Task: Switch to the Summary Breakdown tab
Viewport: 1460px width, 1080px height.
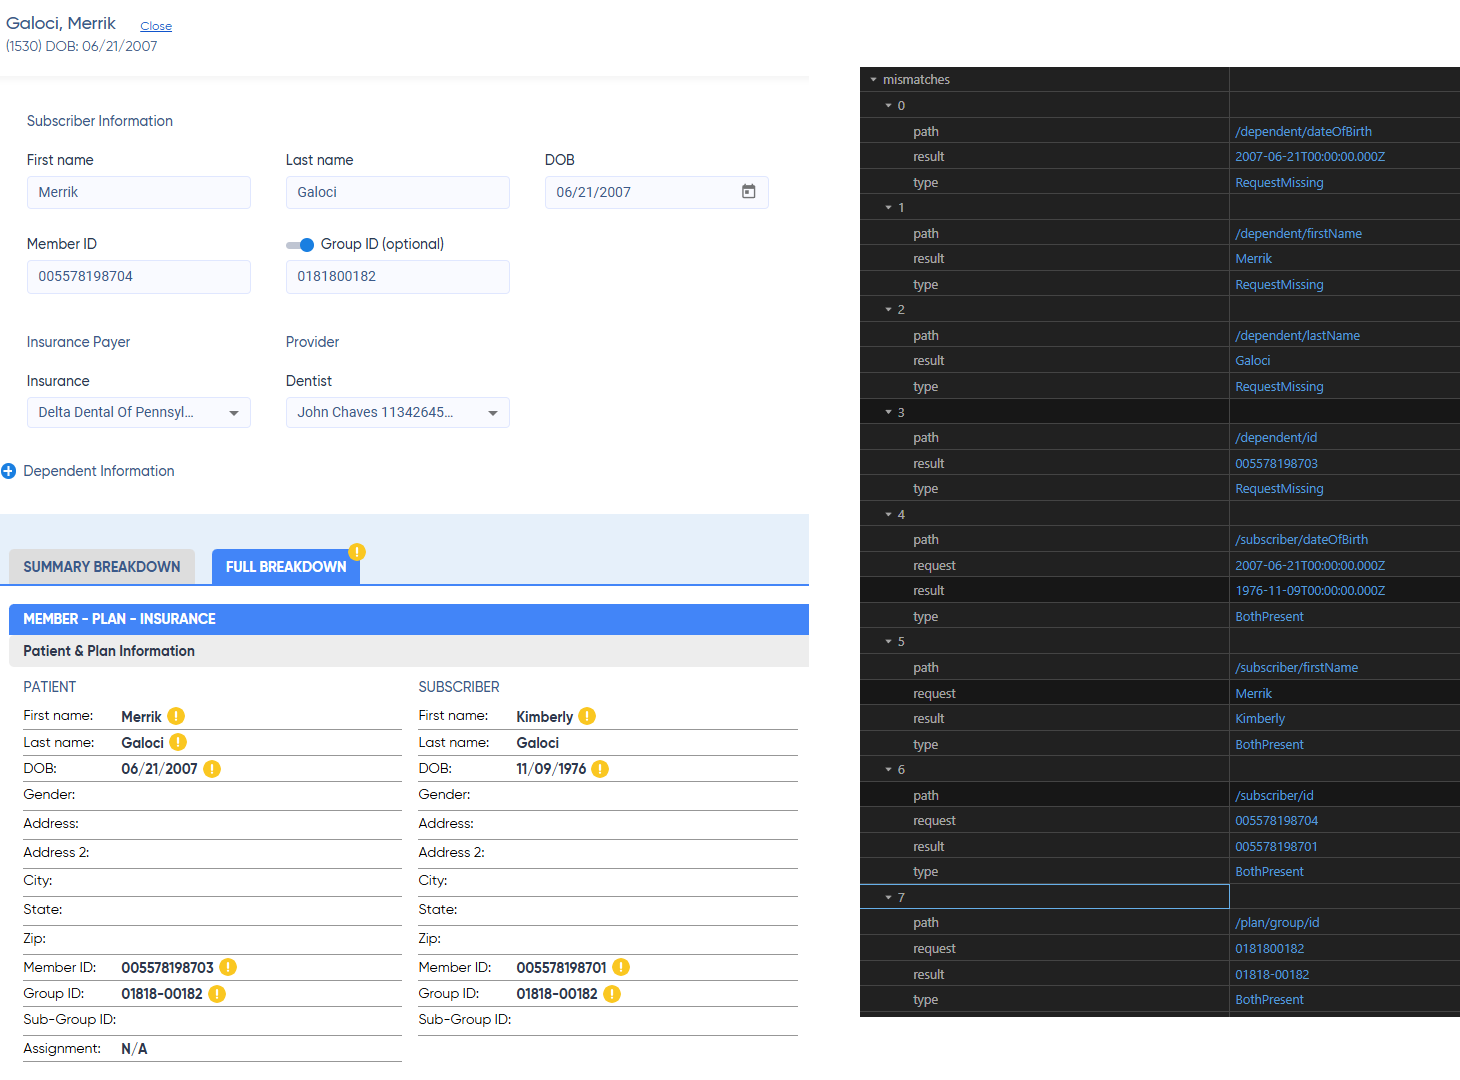Action: pos(102,567)
